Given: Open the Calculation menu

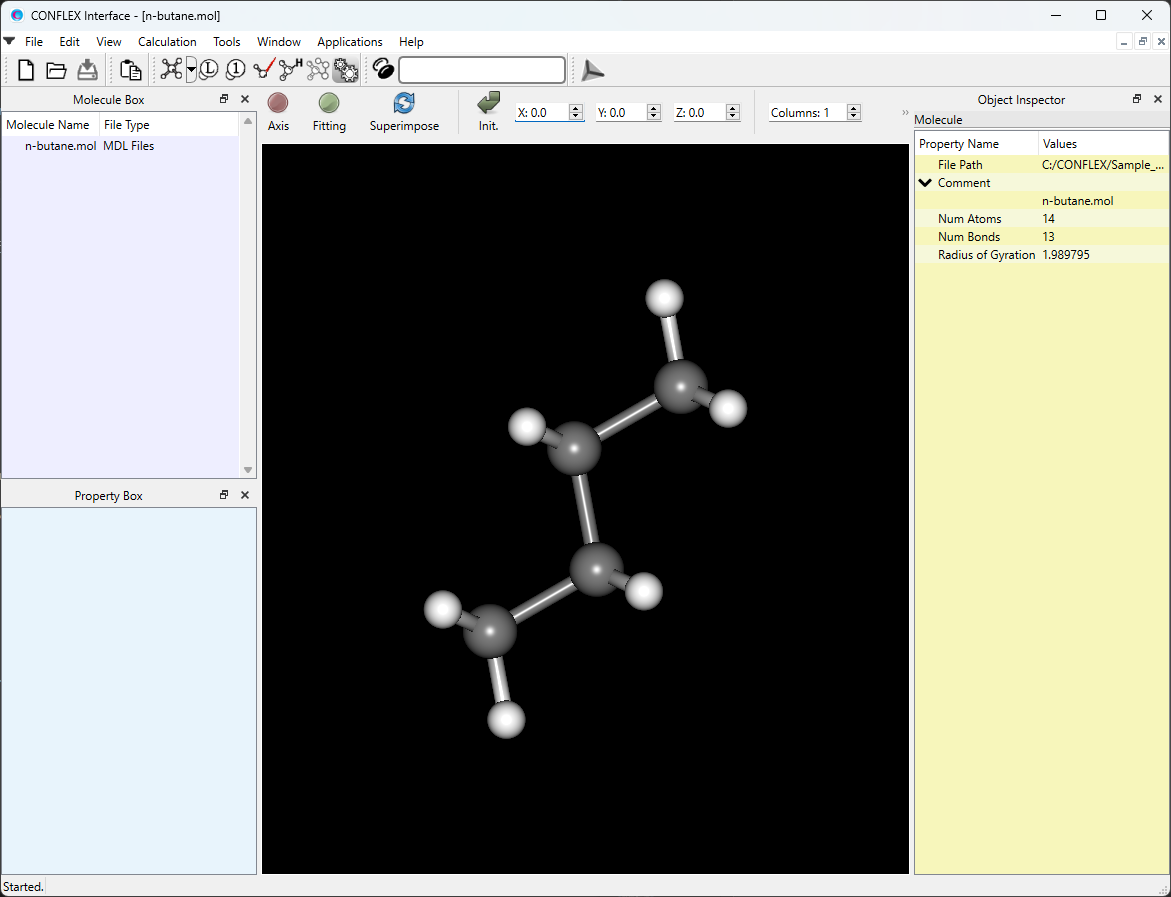Looking at the screenshot, I should (x=167, y=42).
